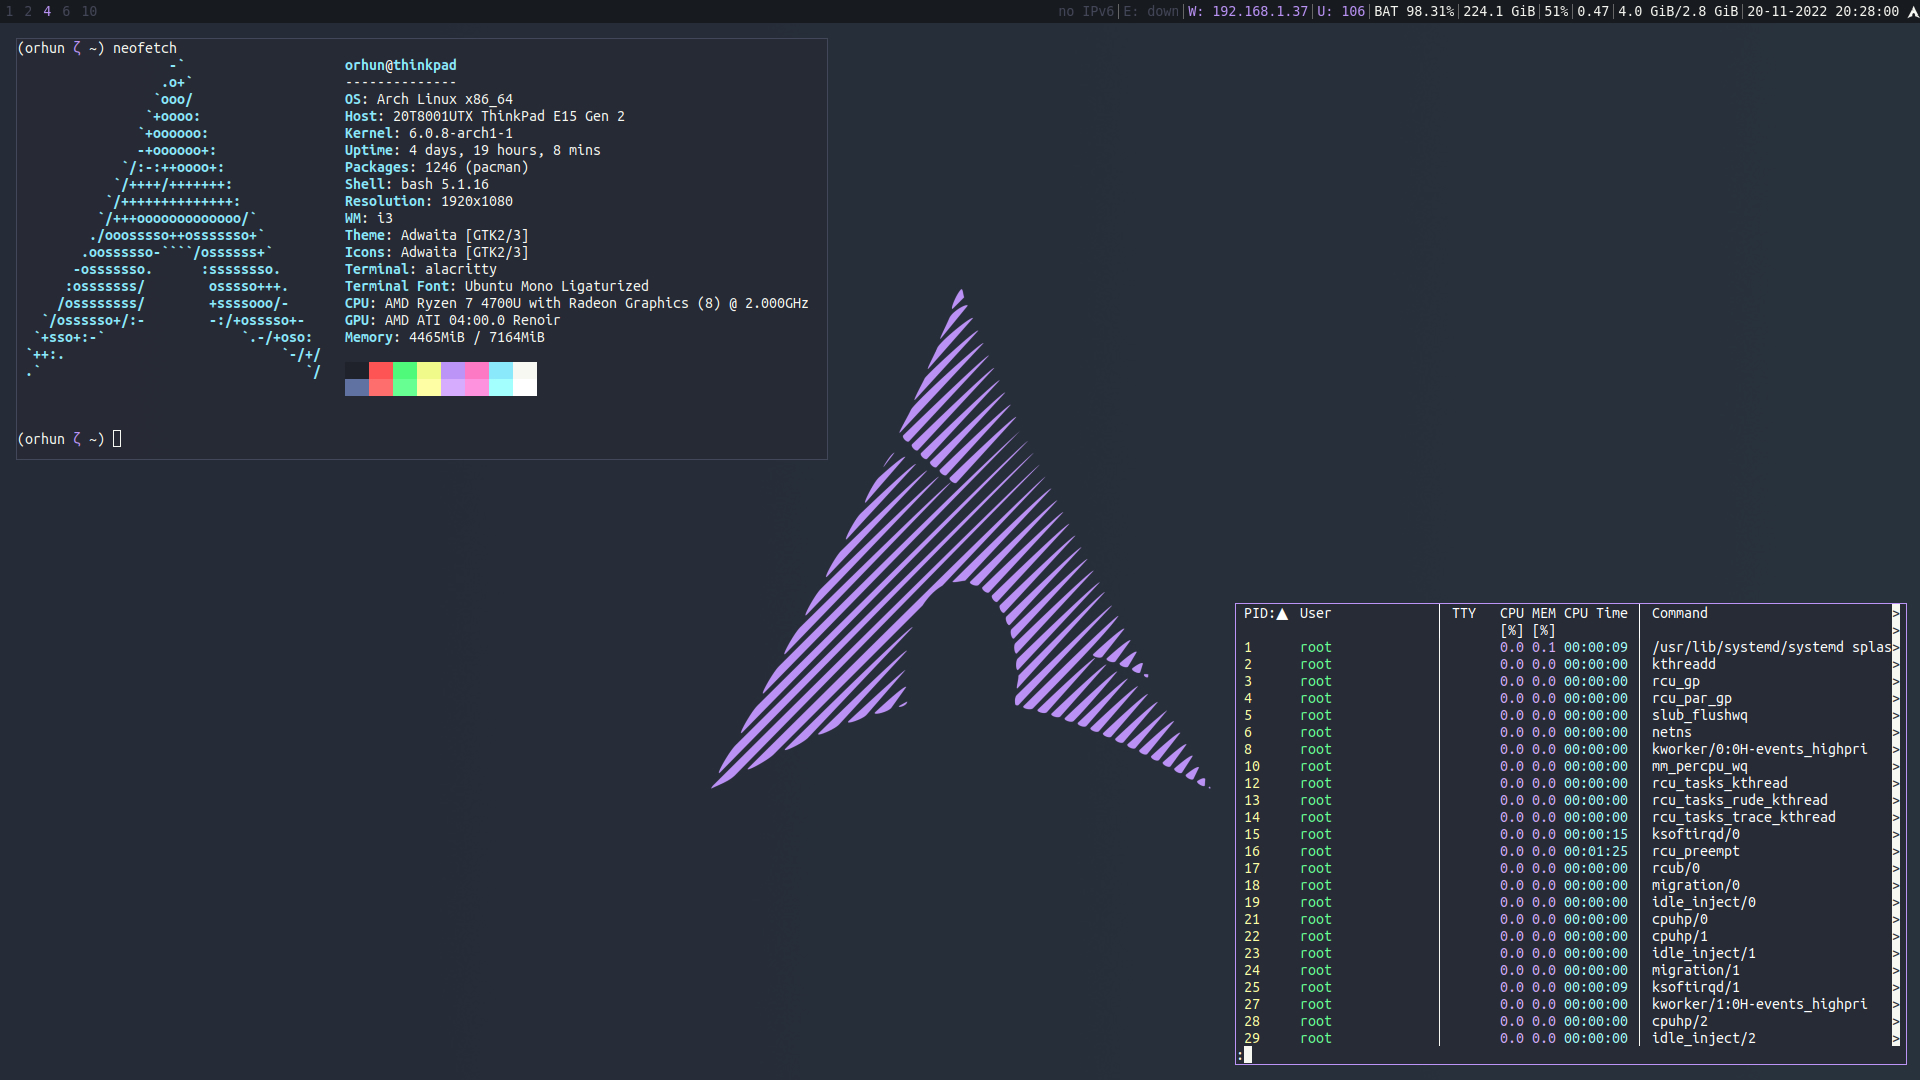Sort process list by TTY header
Screen dimensions: 1920x1080
coord(1464,614)
